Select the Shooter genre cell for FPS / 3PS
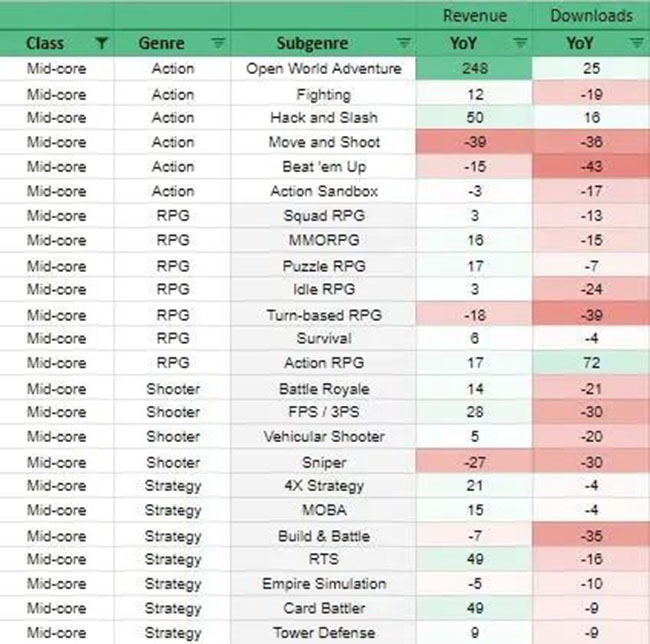The image size is (650, 644). 172,412
